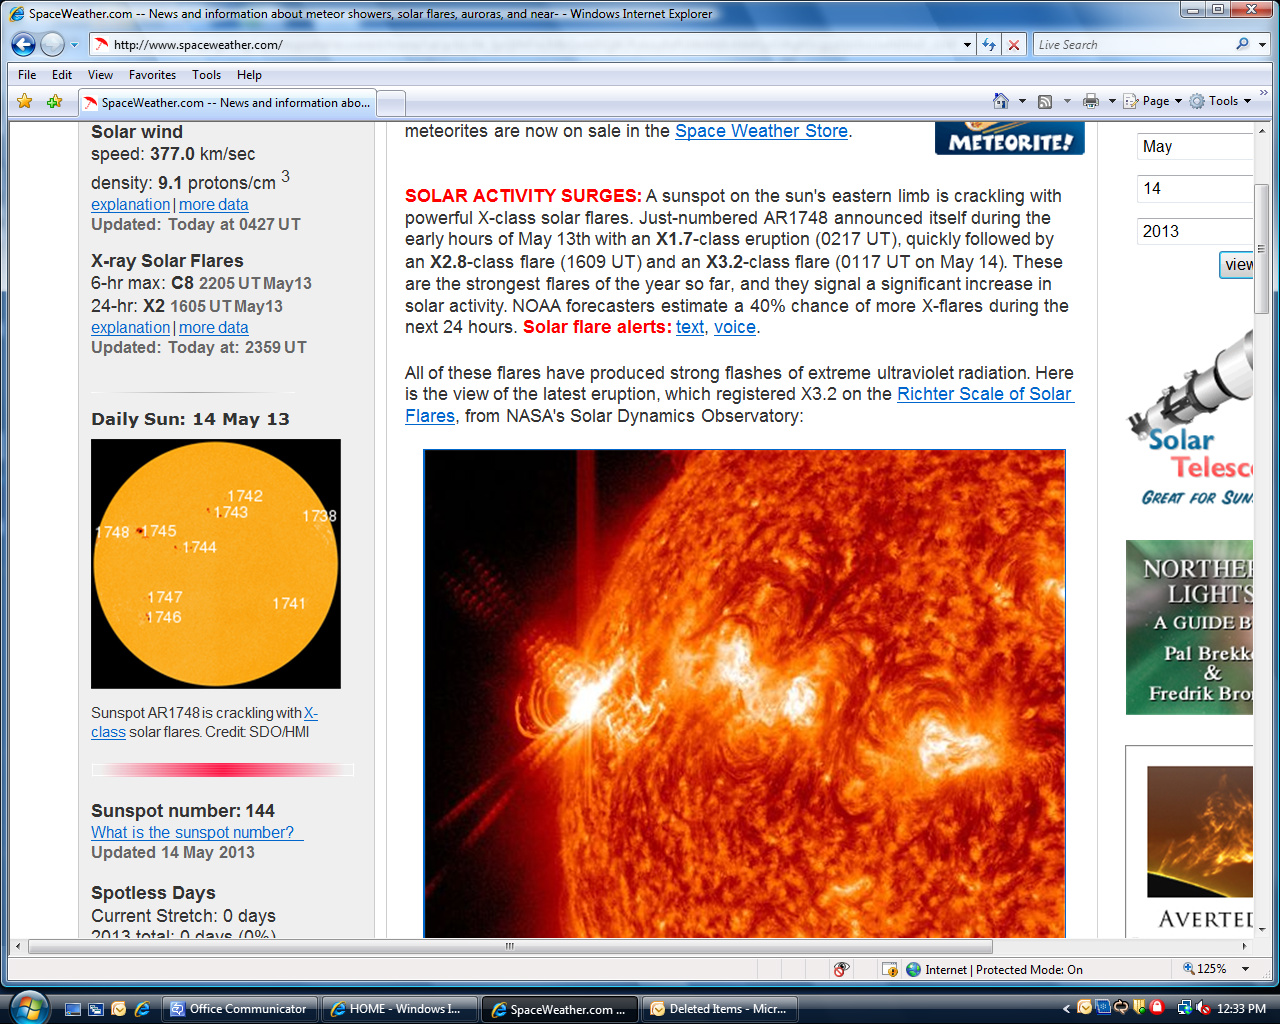This screenshot has height=1024, width=1280.
Task: Expand the toolbar overflow chevron
Action: (1264, 93)
